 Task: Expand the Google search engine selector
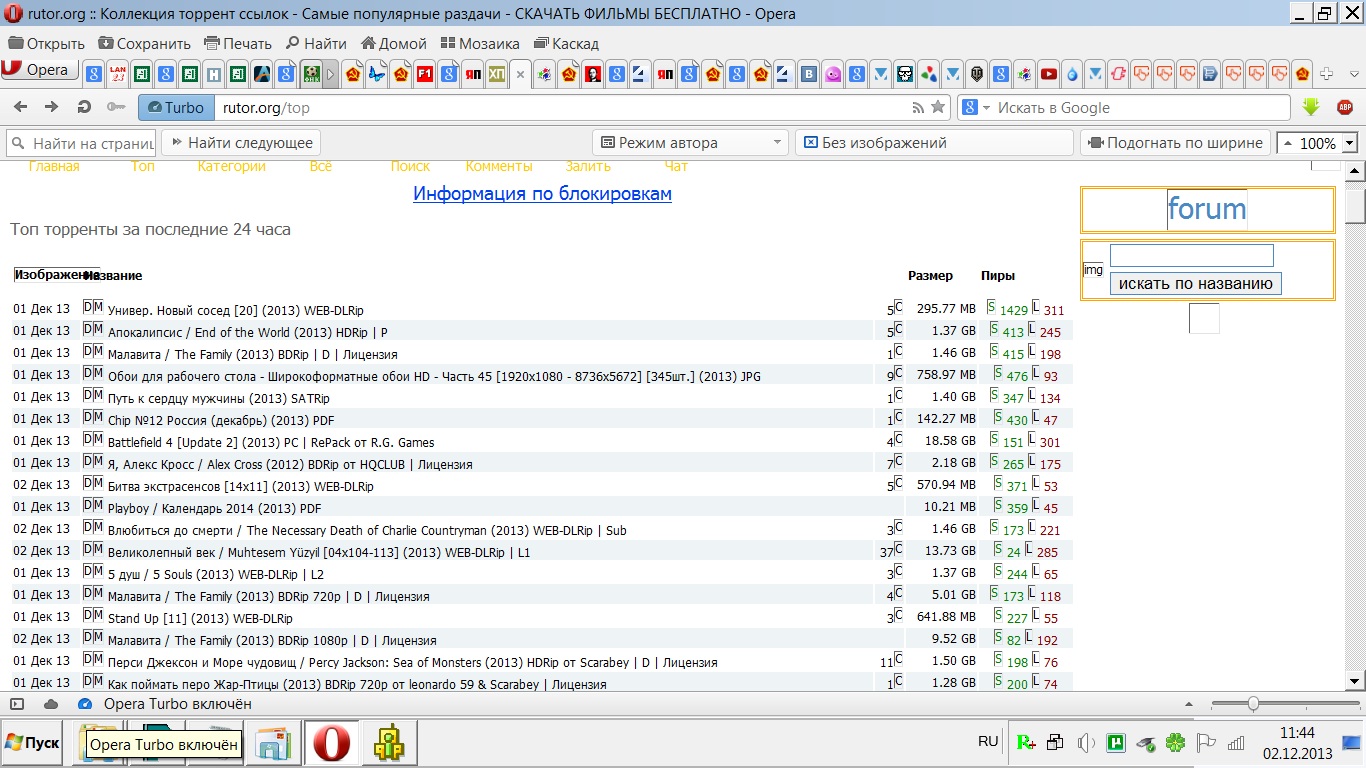point(986,108)
